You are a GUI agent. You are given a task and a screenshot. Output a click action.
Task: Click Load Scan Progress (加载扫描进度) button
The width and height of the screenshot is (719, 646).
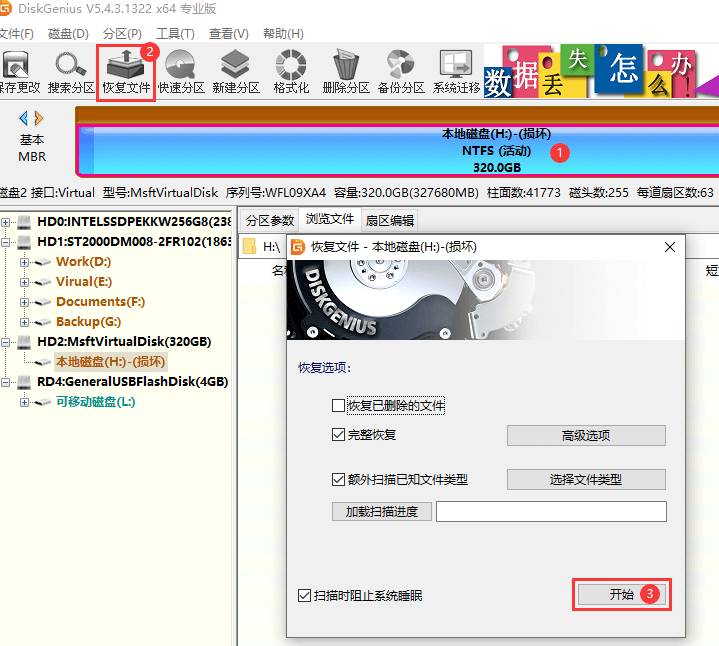(382, 511)
